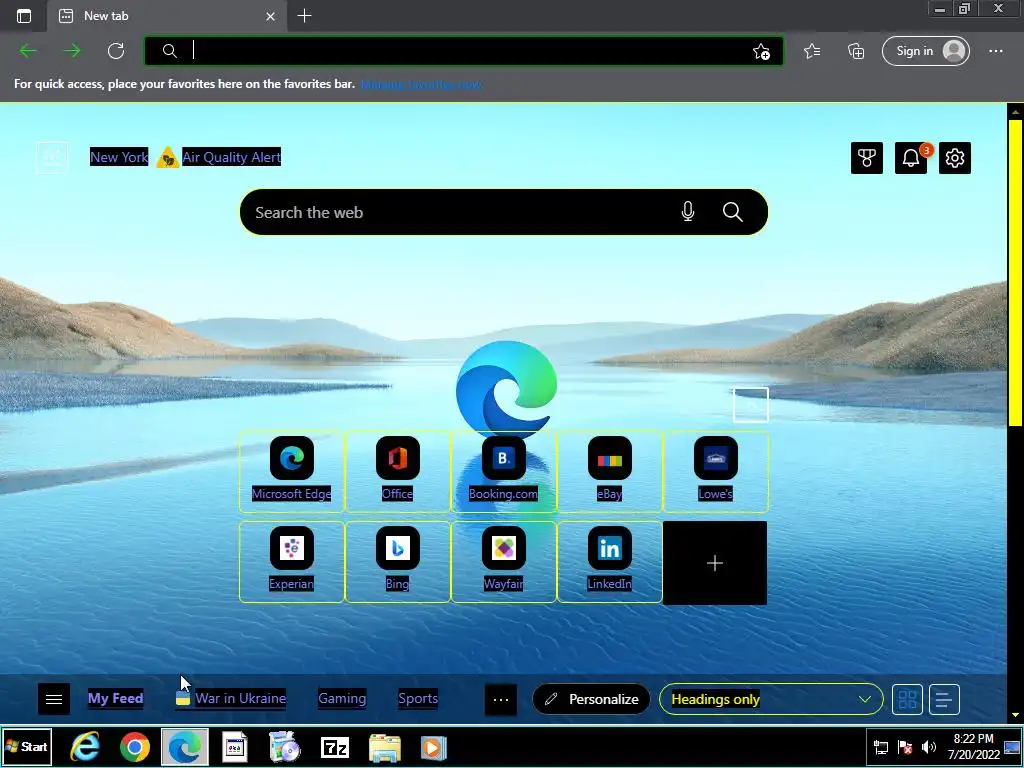Viewport: 1024px width, 768px height.
Task: Collapse quick links with chevron button
Action: click(751, 405)
